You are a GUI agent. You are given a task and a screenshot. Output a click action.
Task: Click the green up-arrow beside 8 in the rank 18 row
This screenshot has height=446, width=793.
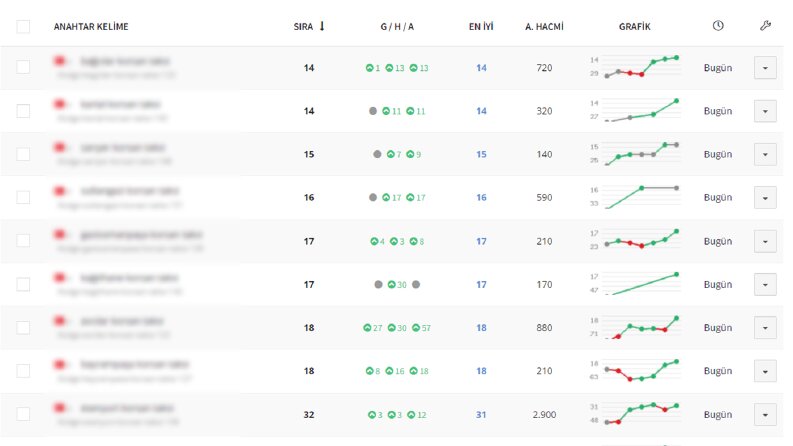click(x=369, y=371)
